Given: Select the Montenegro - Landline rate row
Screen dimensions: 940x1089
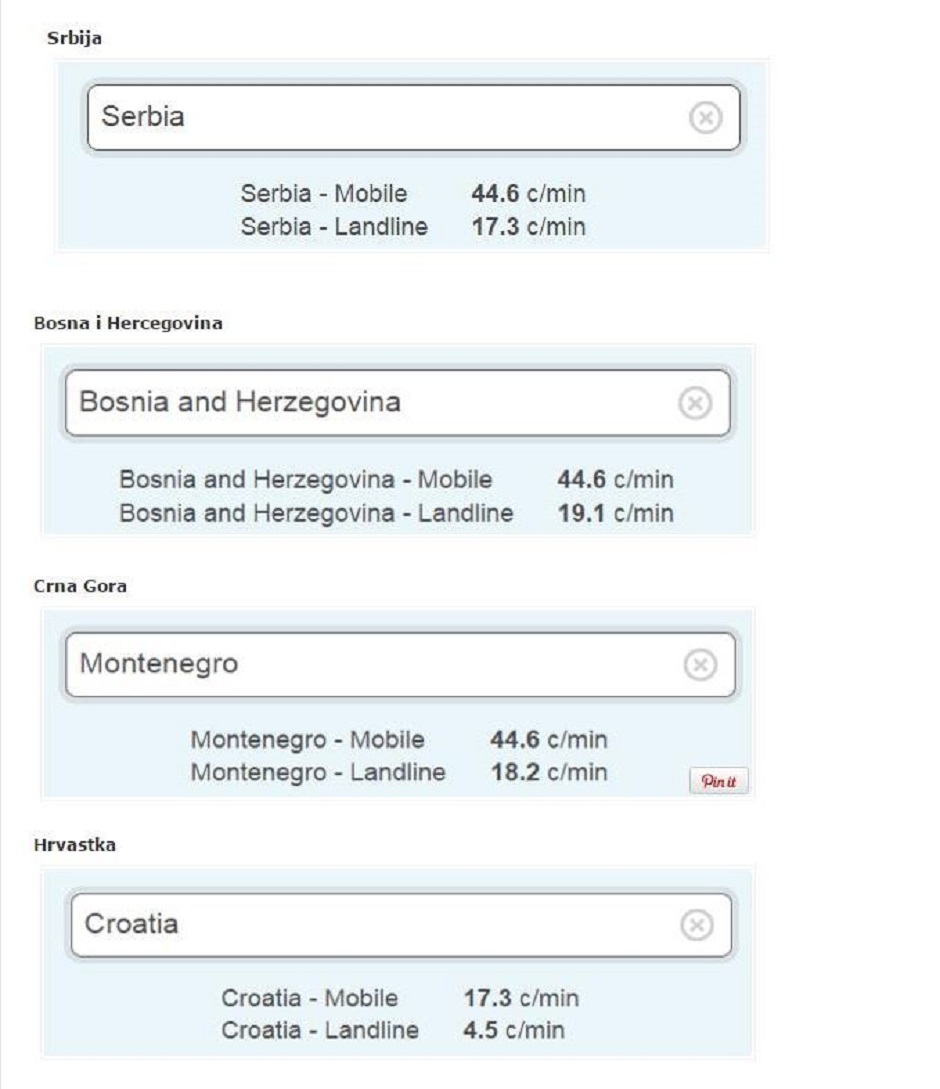Looking at the screenshot, I should [x=398, y=772].
